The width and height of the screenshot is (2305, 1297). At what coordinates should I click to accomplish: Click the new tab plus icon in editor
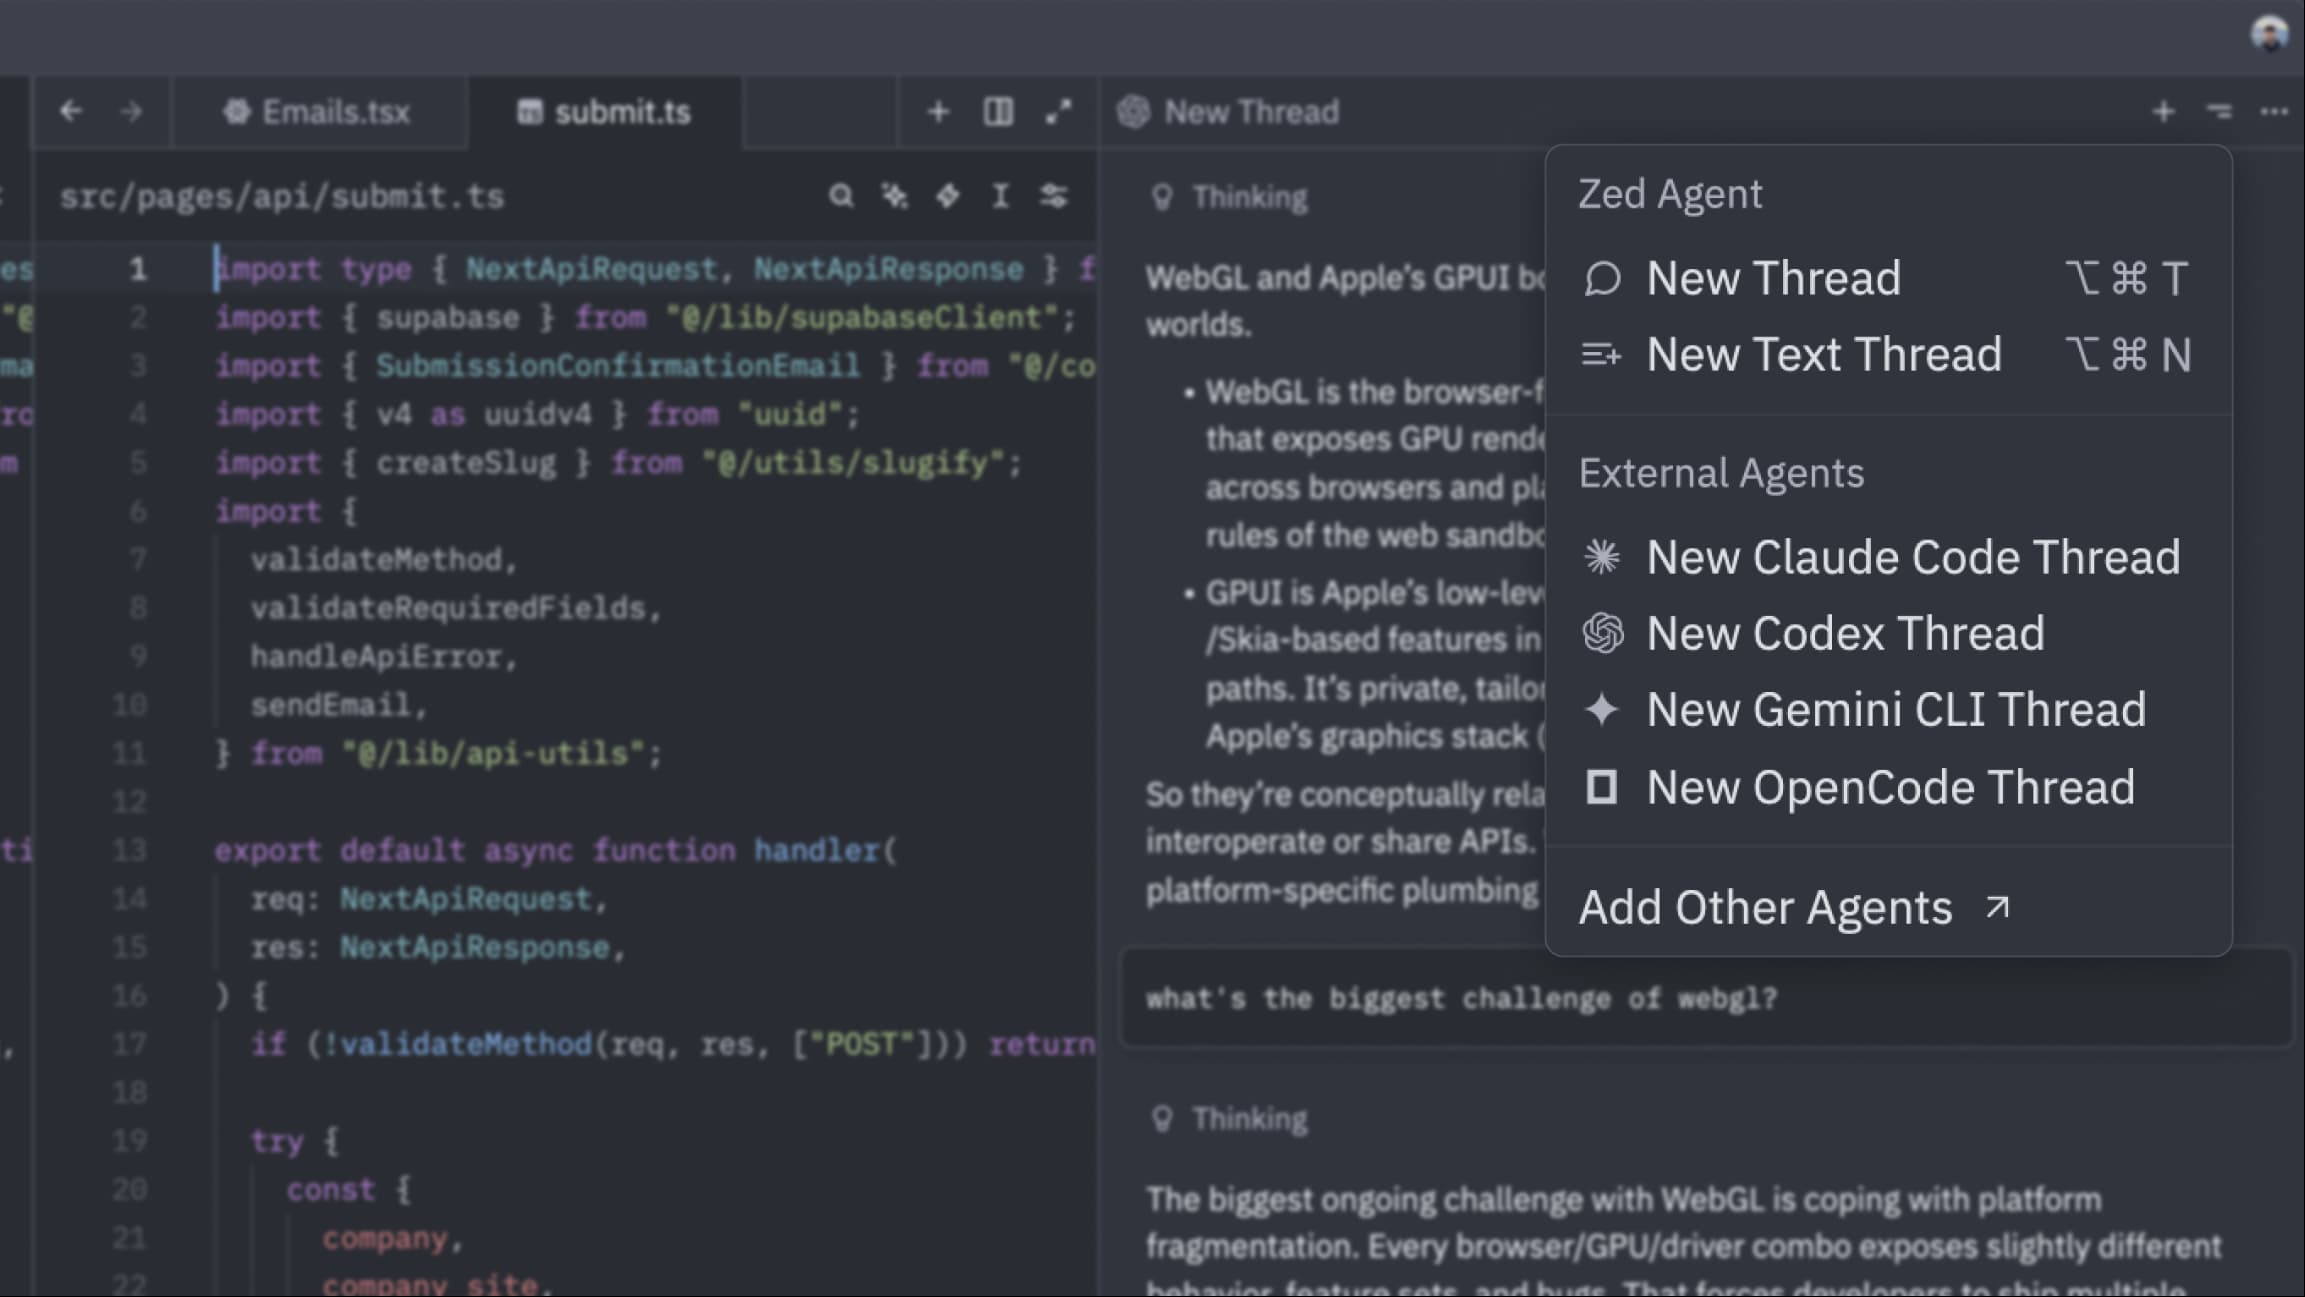tap(937, 111)
